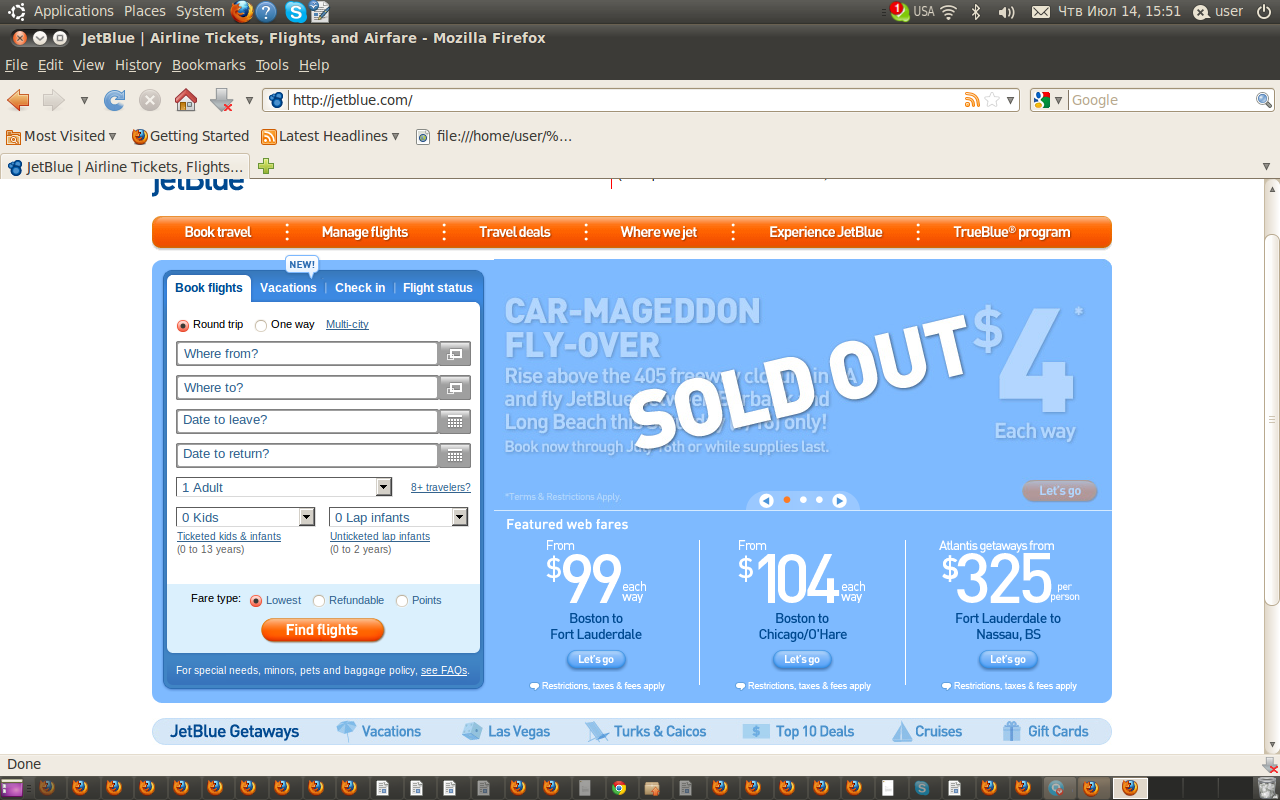This screenshot has height=800, width=1280.
Task: Choose the Refundable fare type
Action: coord(319,601)
